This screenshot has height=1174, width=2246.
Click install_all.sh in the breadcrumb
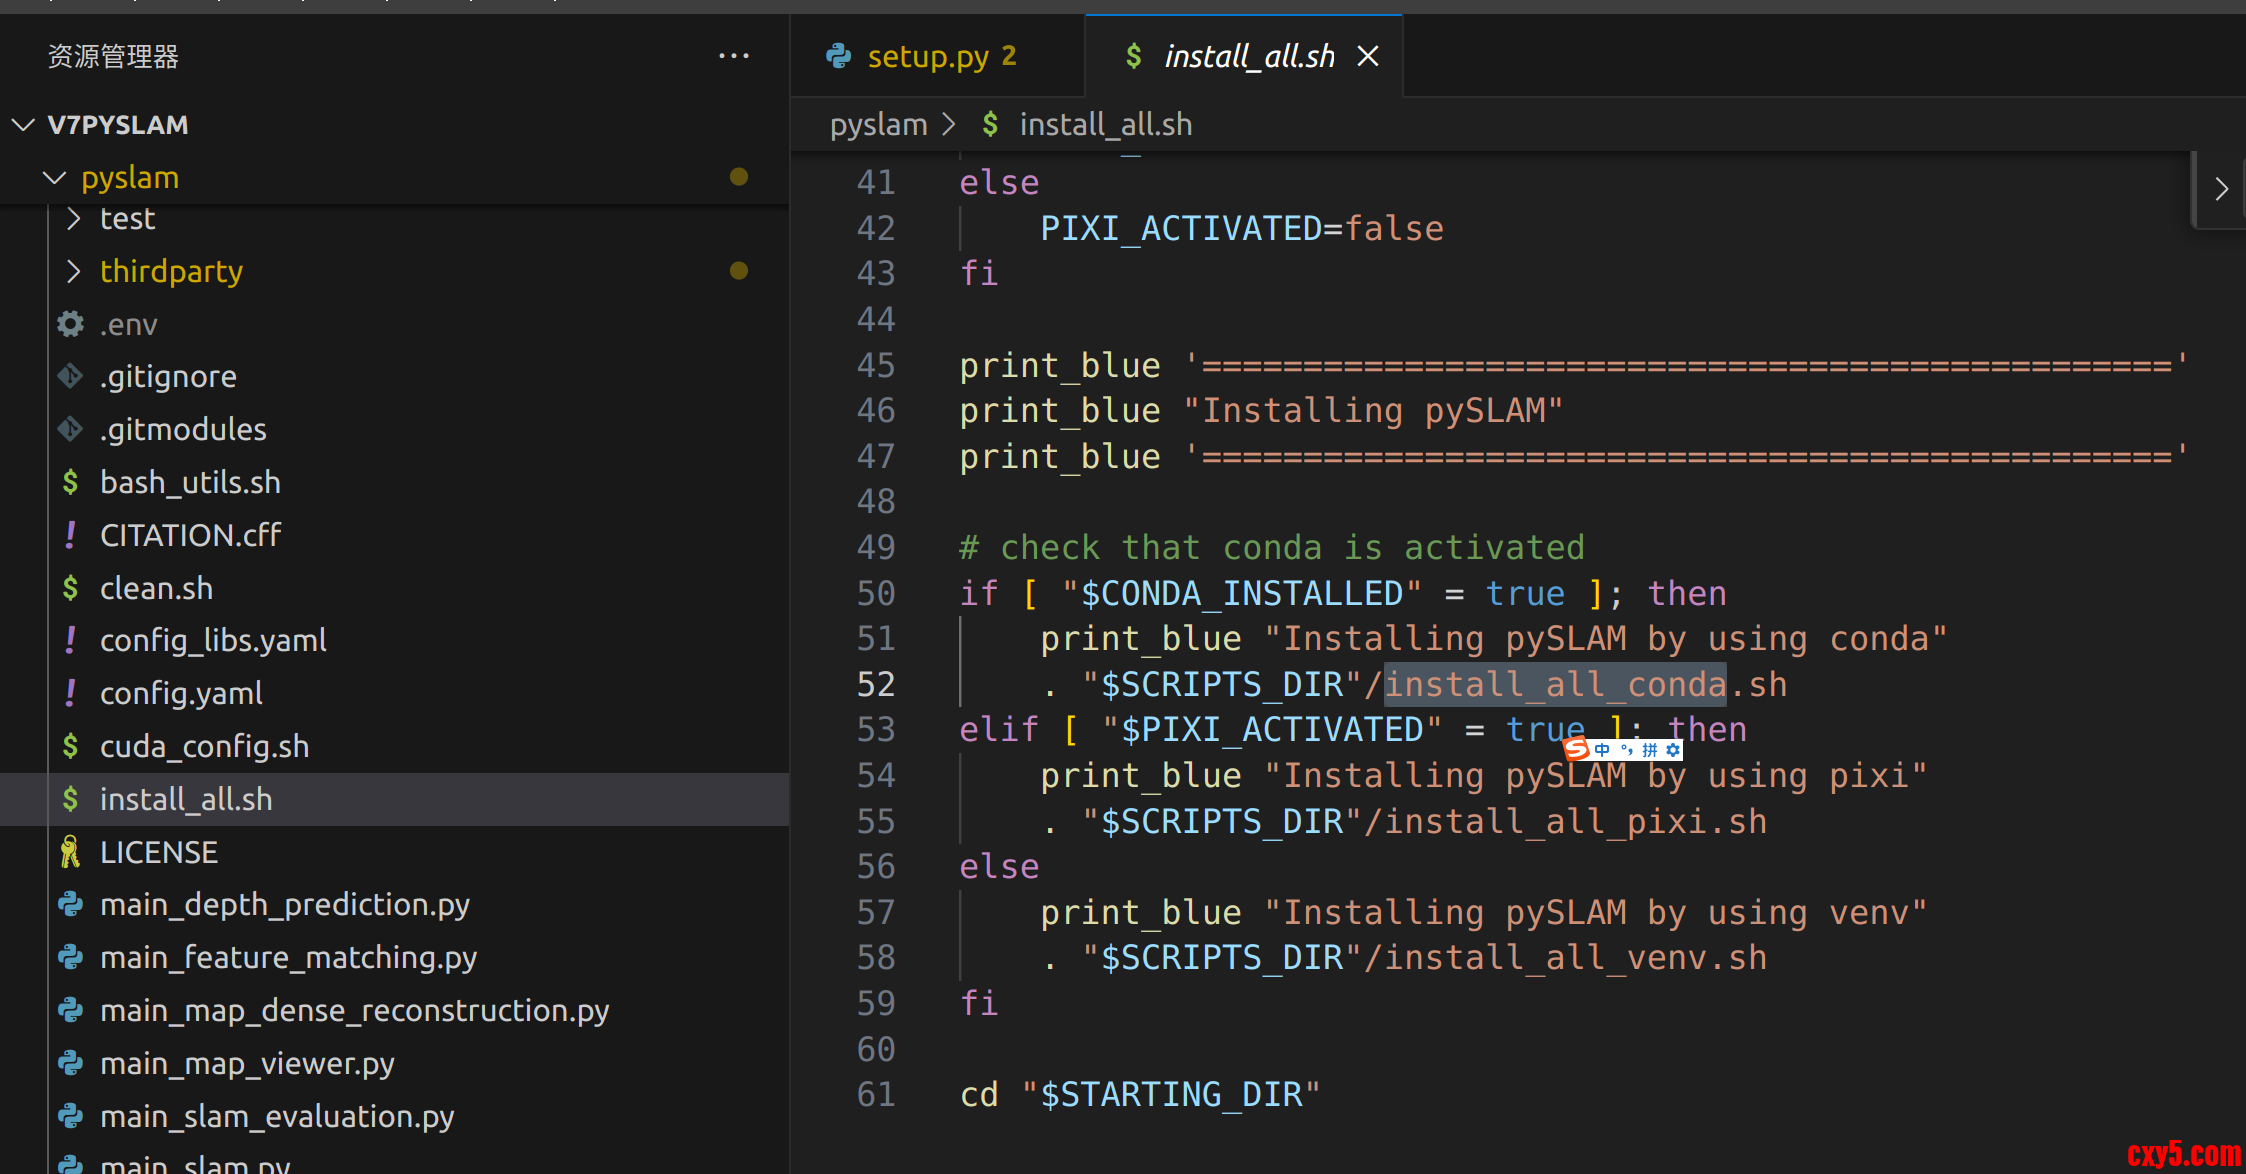(1105, 125)
